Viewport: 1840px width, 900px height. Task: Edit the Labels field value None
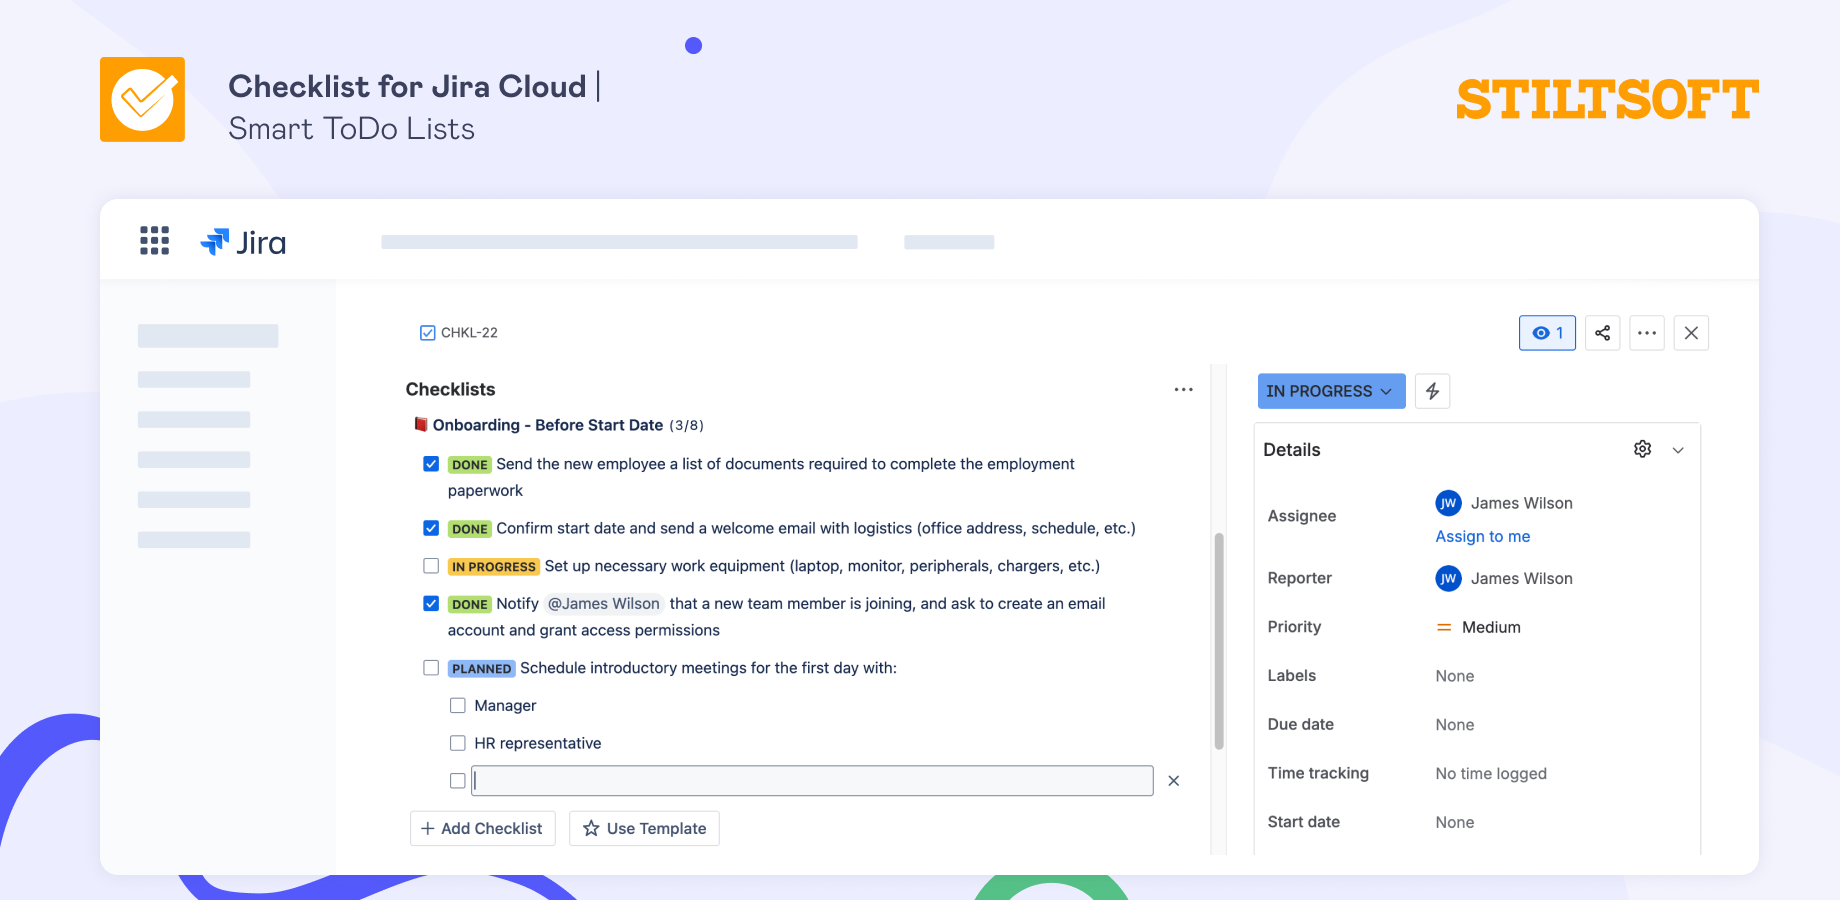1455,676
